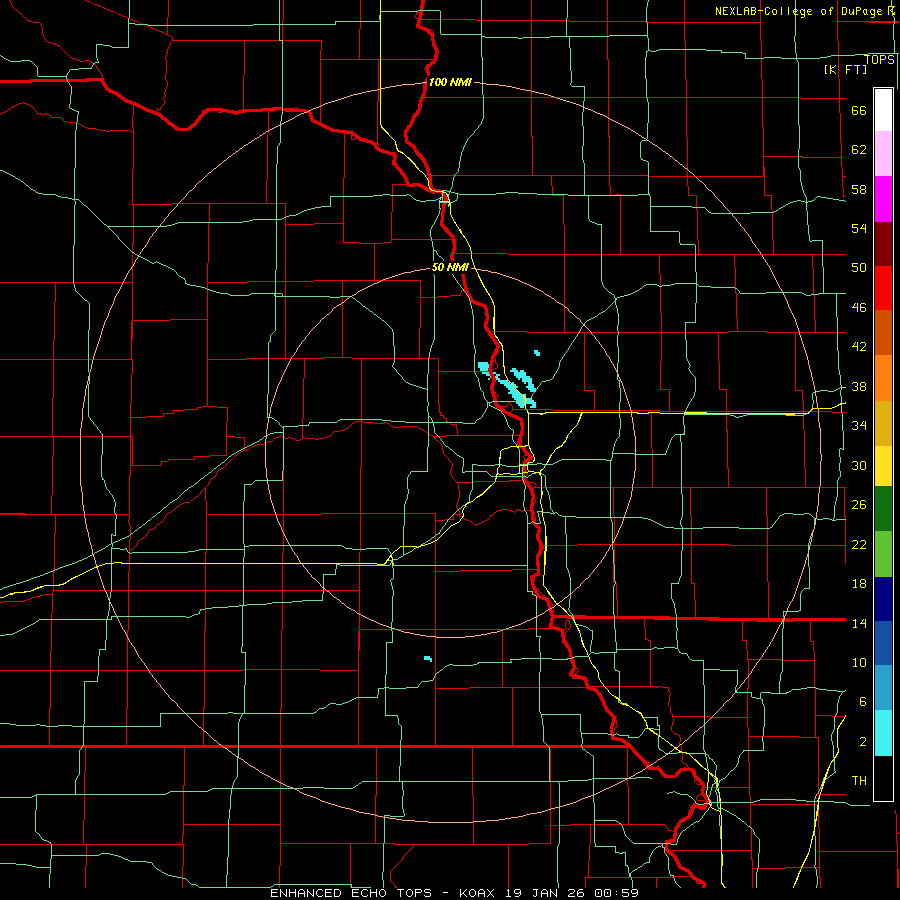This screenshot has width=900, height=900.
Task: Pick the bright orange legend swatch
Action: click(883, 378)
